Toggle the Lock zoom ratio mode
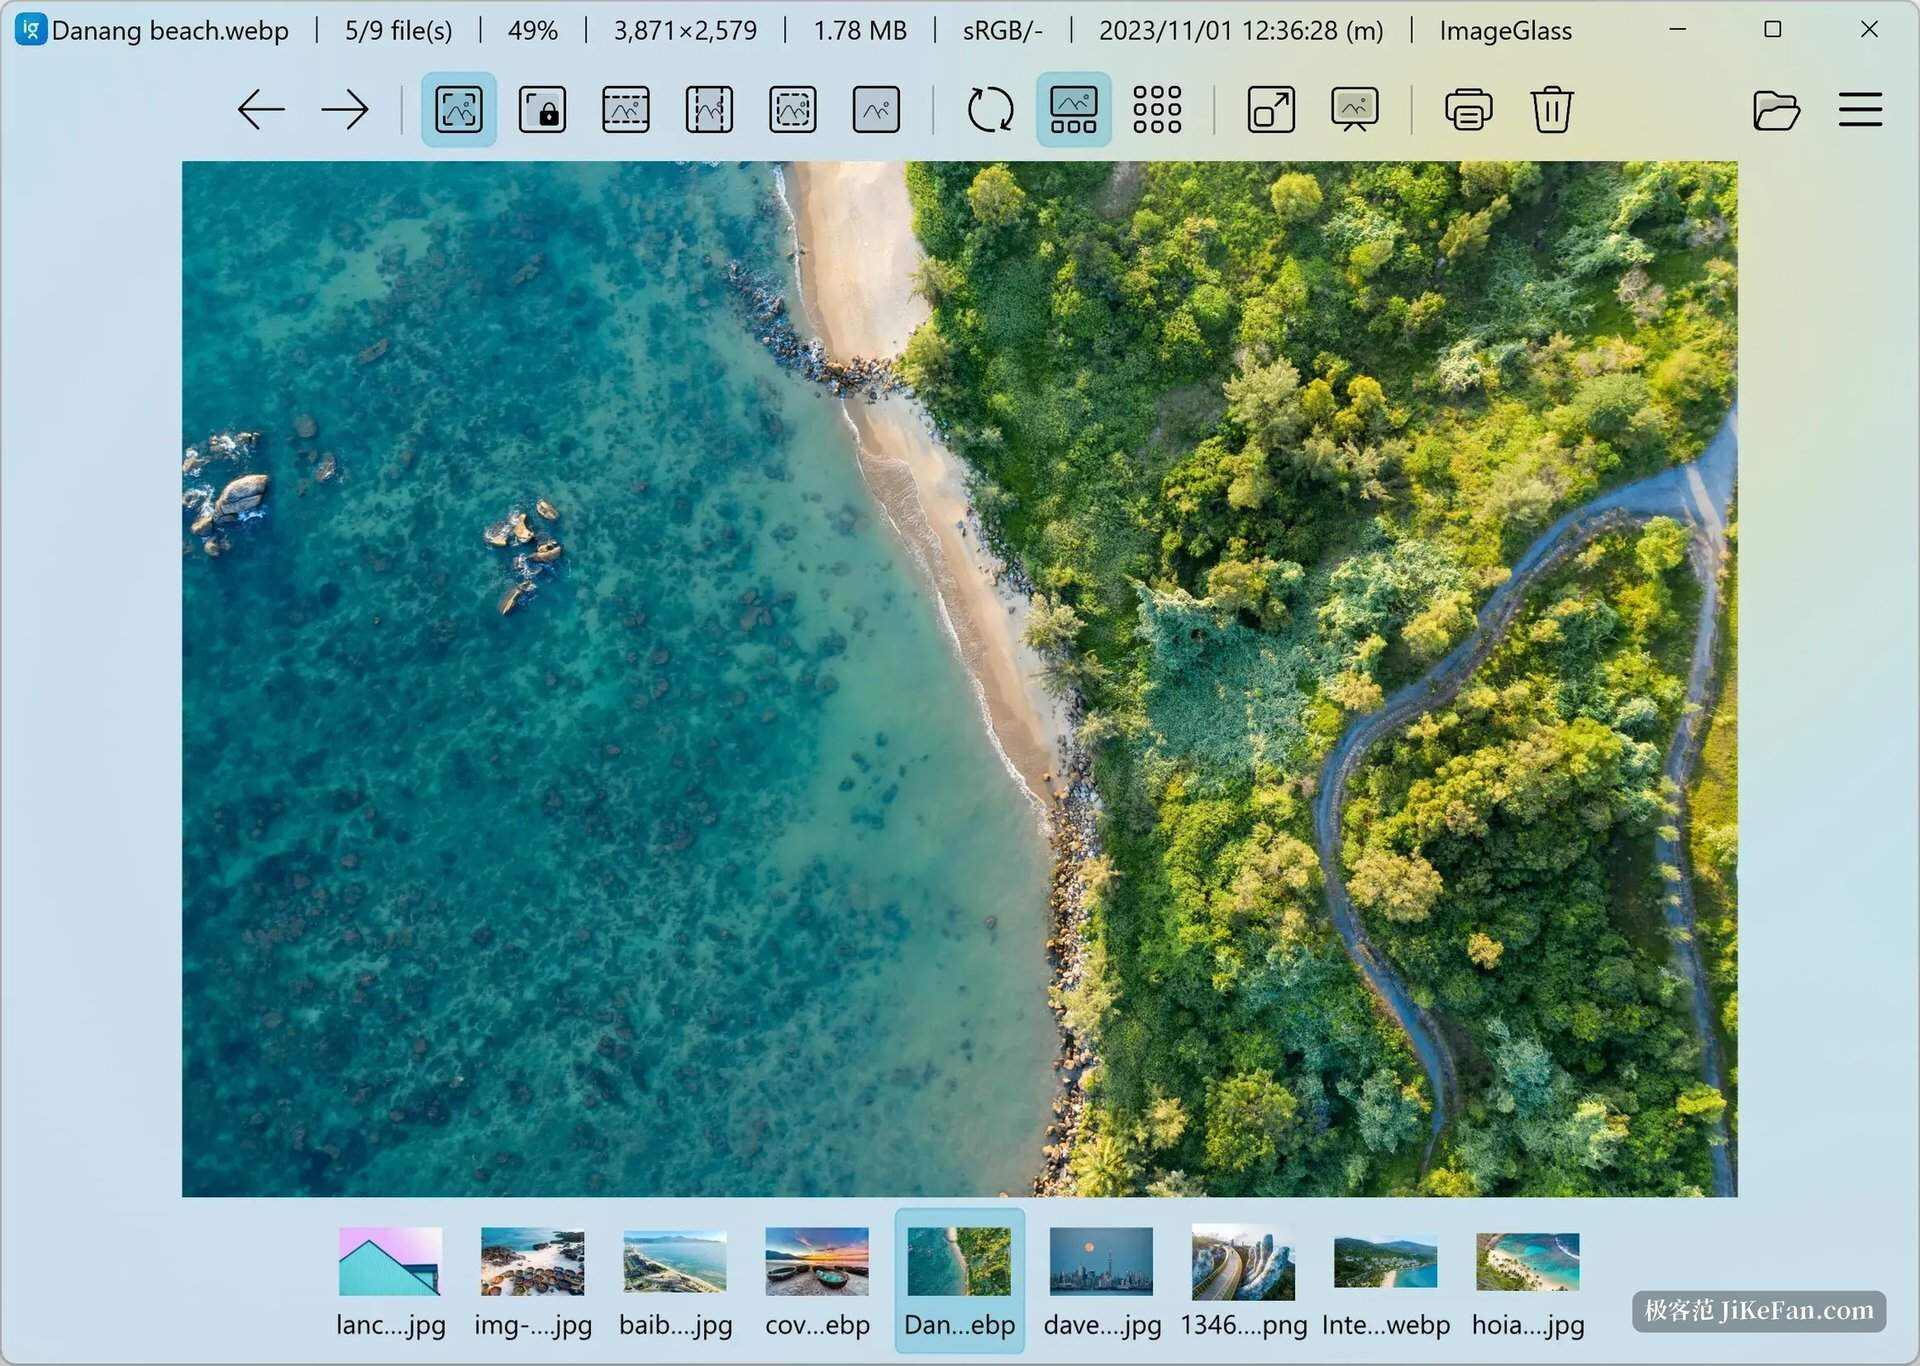This screenshot has width=1920, height=1366. (x=542, y=110)
